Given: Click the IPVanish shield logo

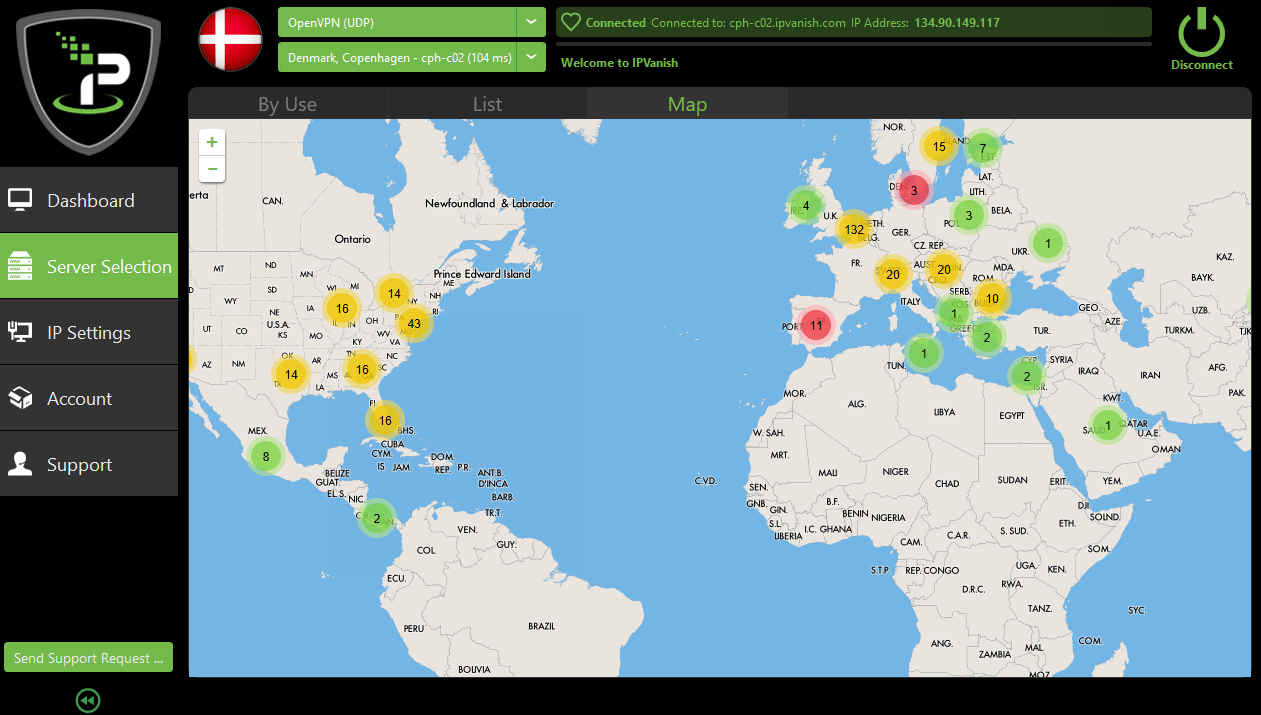Looking at the screenshot, I should click(x=88, y=78).
